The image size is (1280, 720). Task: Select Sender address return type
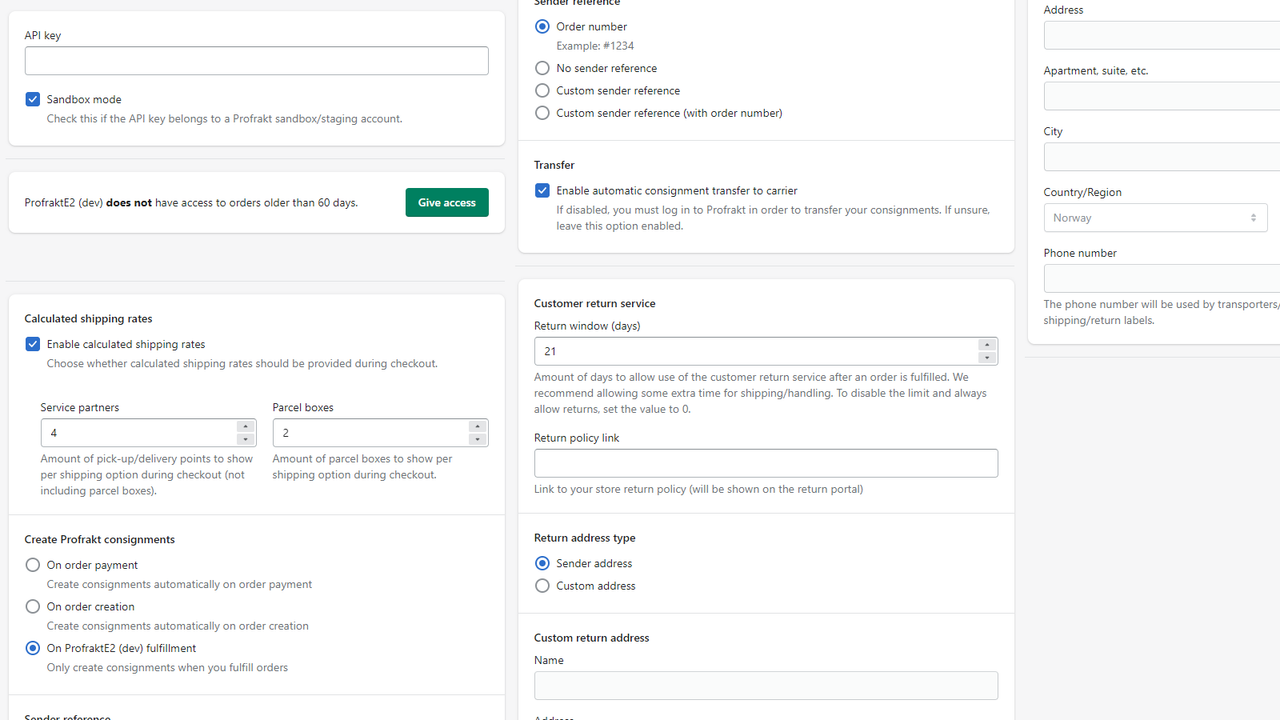[542, 563]
